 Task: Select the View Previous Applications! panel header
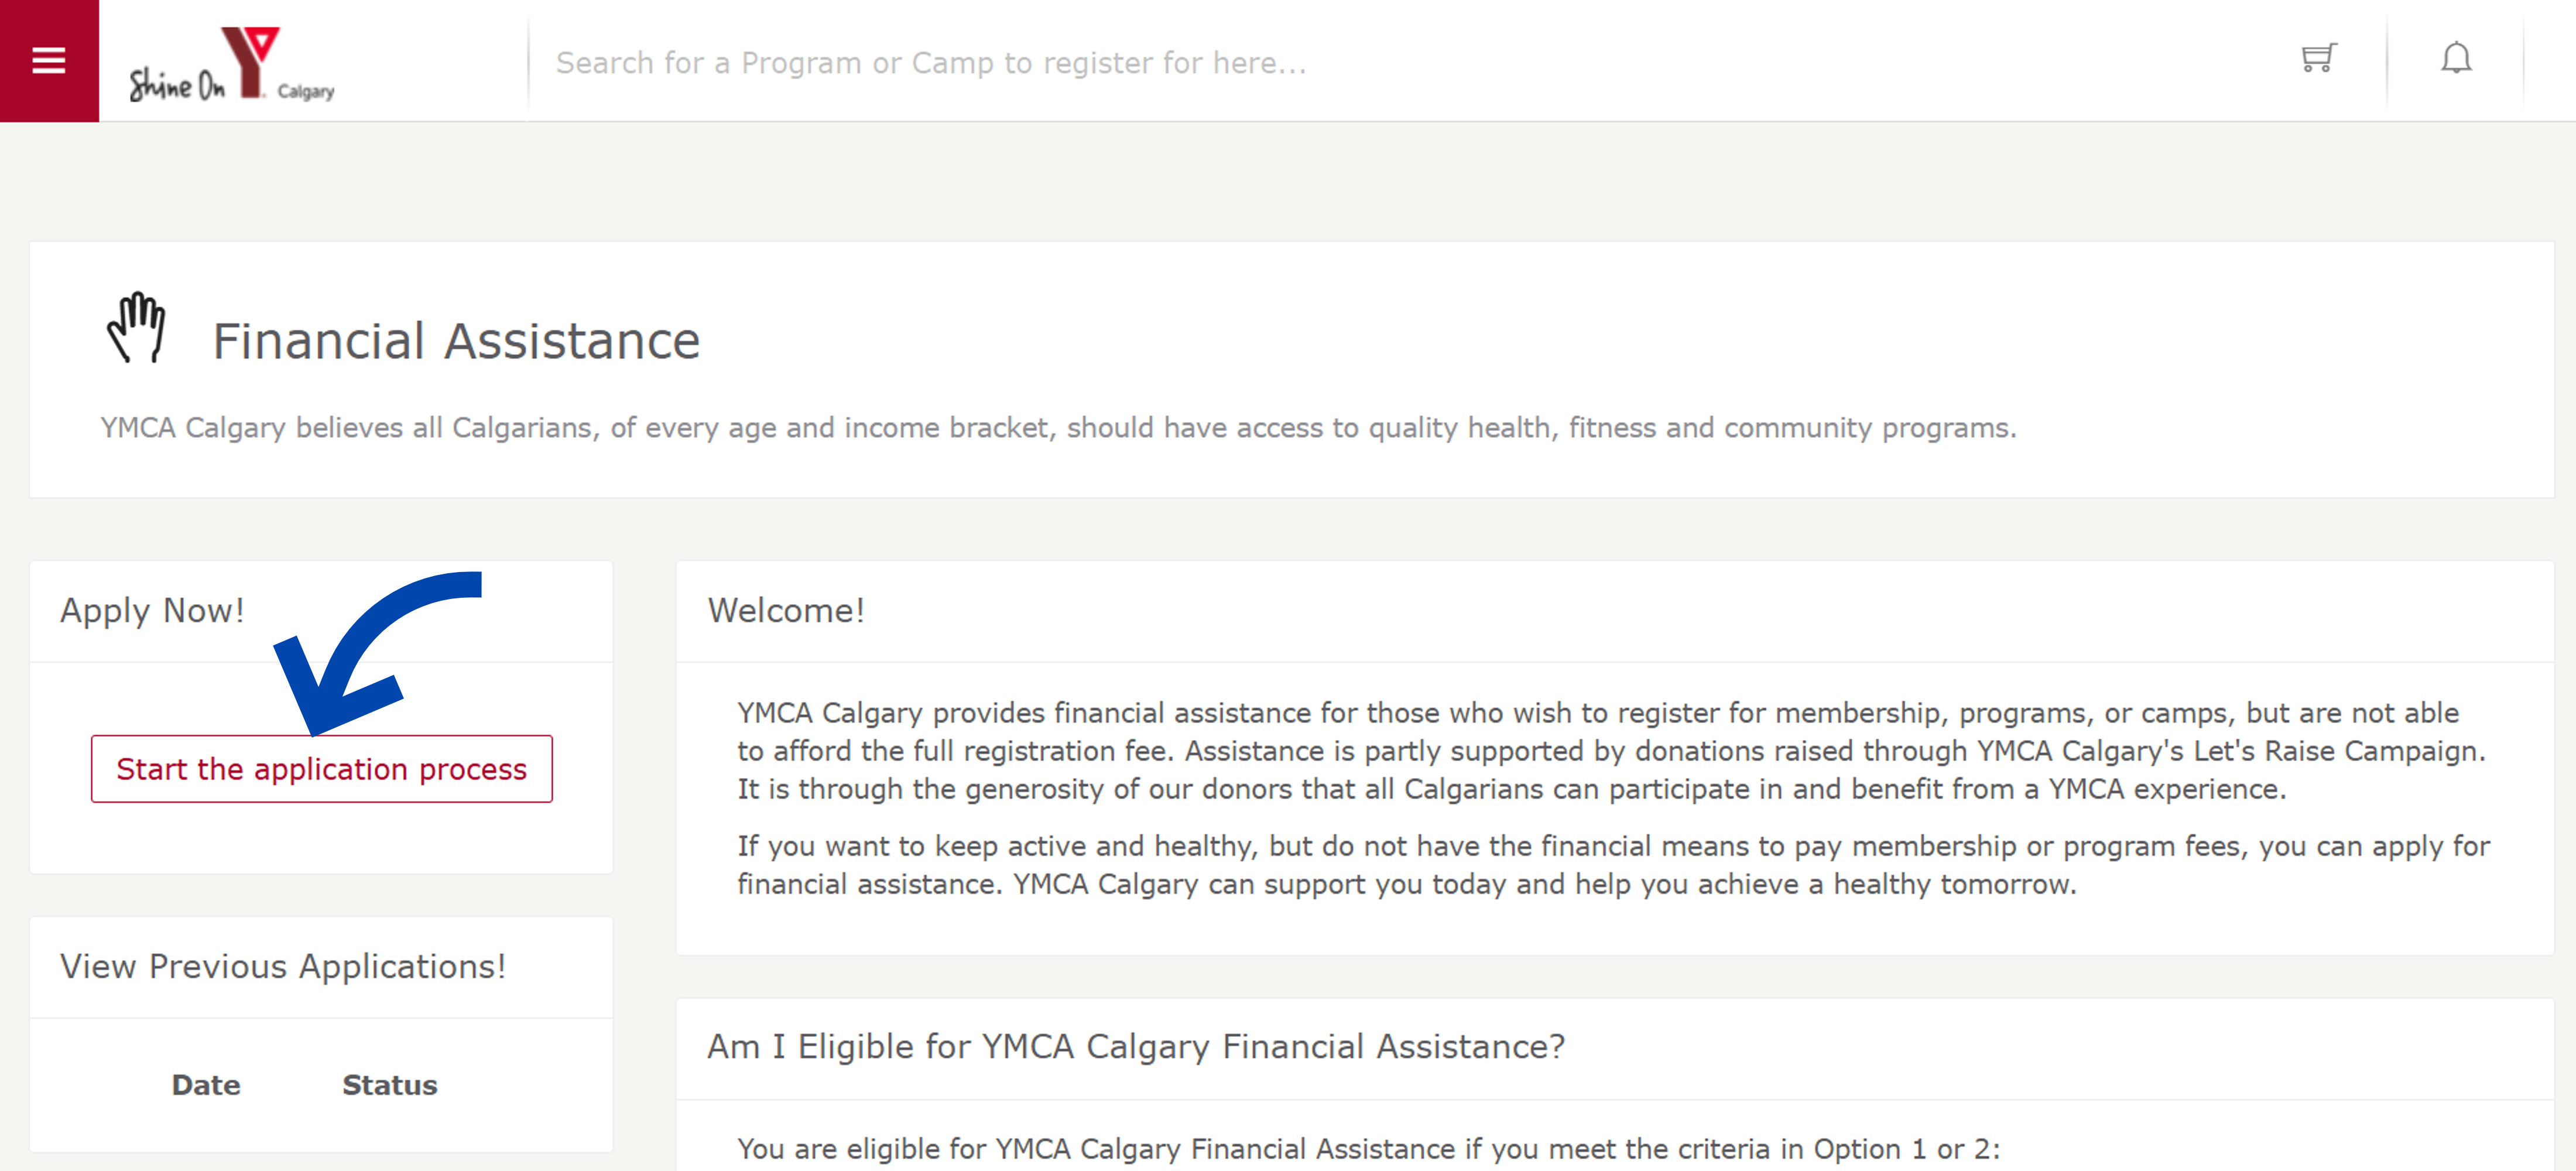(283, 967)
